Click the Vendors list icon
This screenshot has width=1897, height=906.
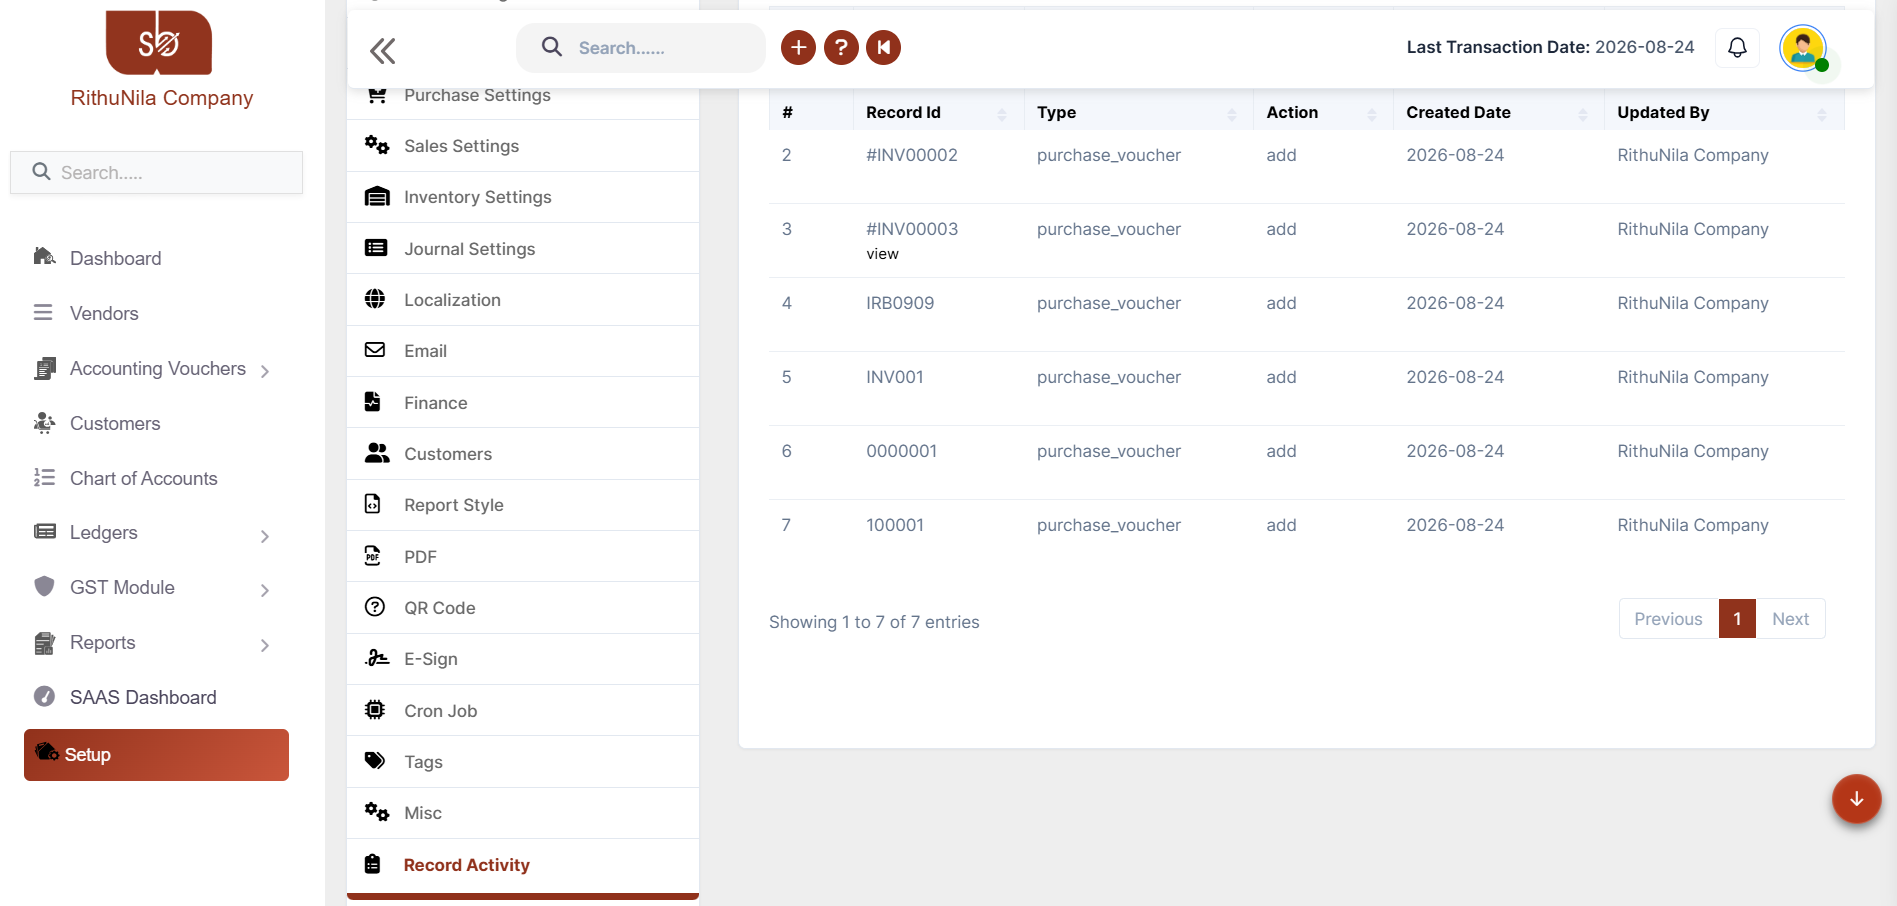pyautogui.click(x=43, y=312)
